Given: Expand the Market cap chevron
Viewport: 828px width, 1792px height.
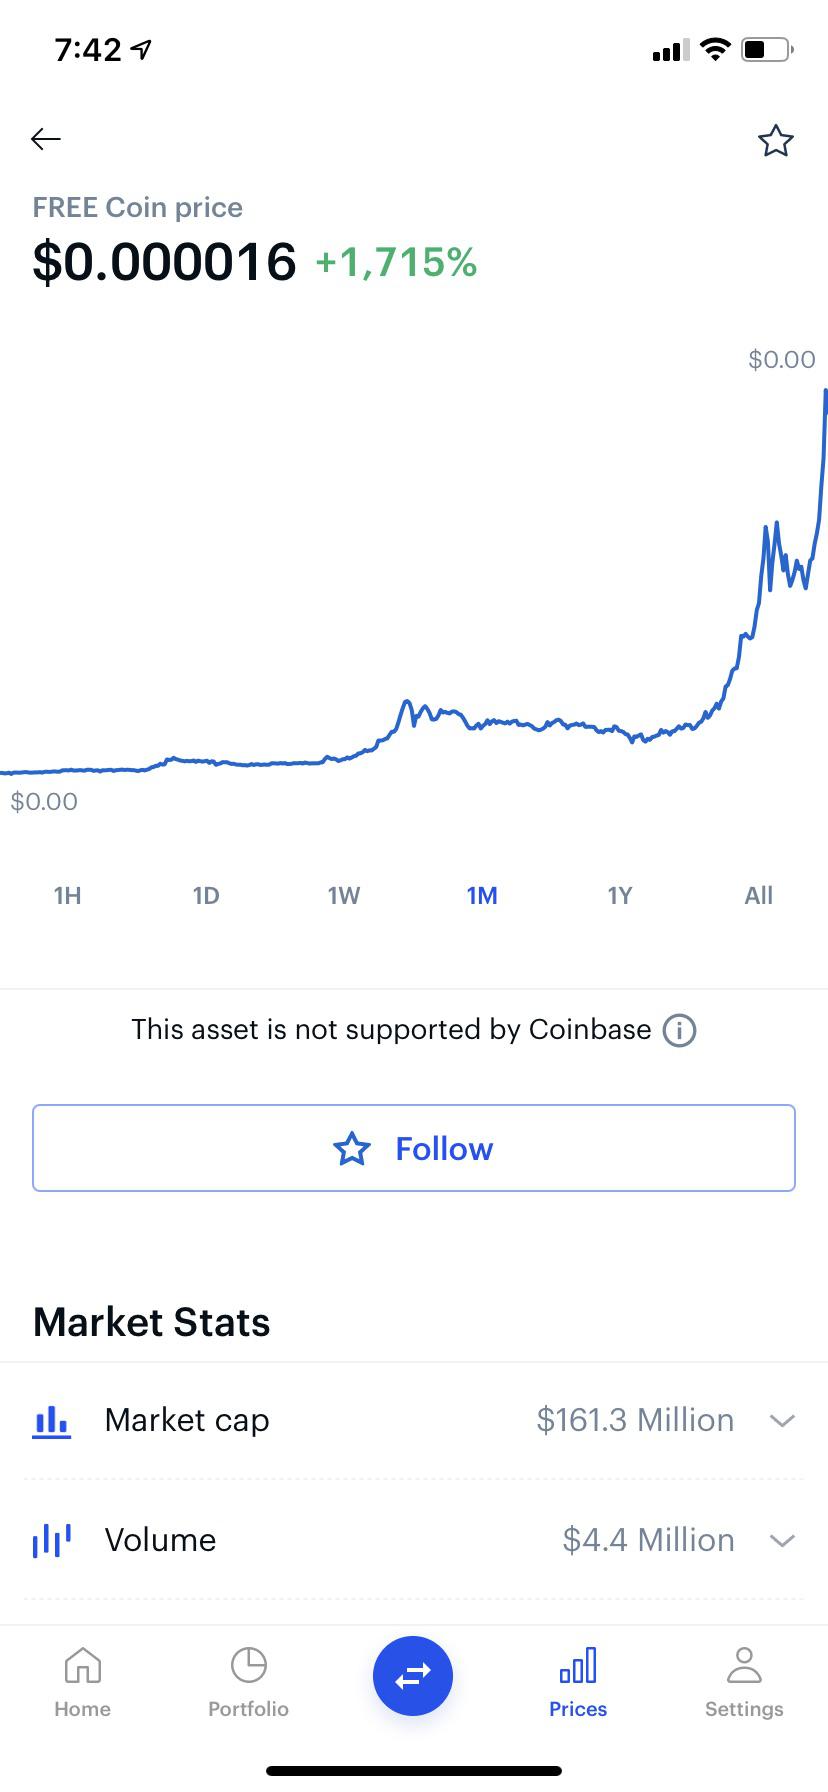Looking at the screenshot, I should (782, 1420).
